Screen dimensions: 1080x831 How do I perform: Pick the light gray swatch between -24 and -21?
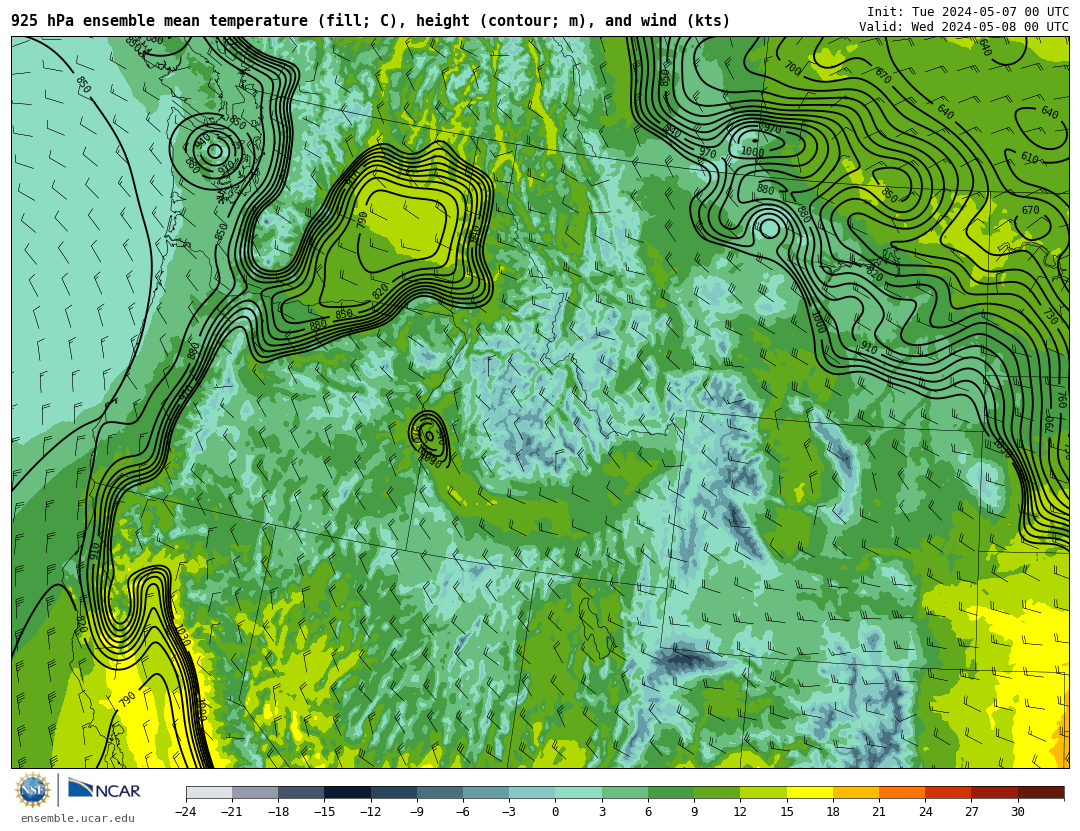click(x=209, y=792)
